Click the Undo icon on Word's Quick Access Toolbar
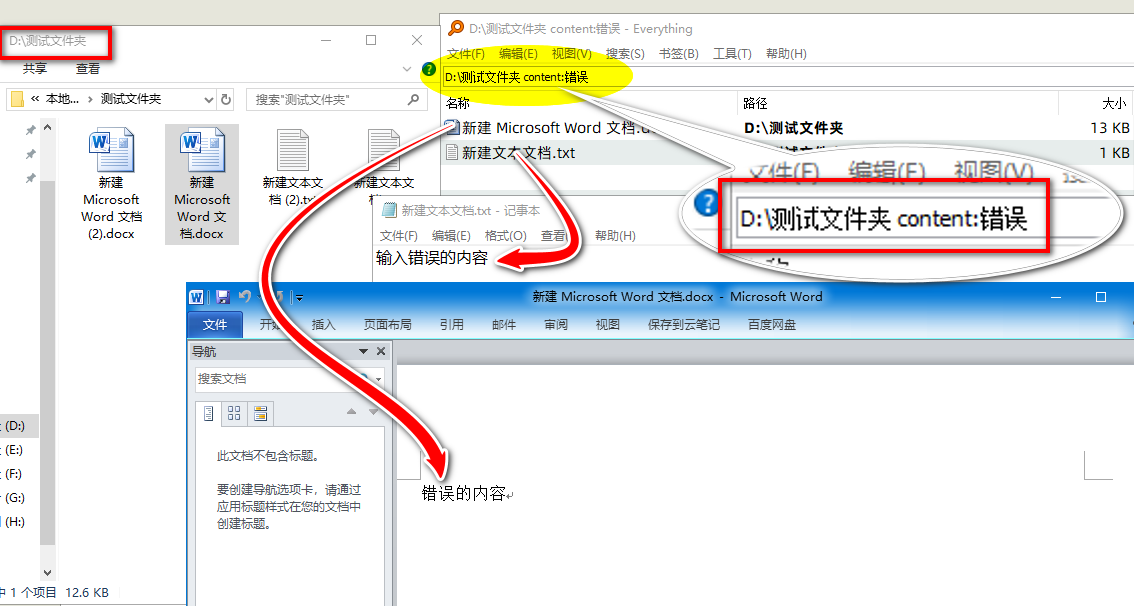The height and width of the screenshot is (606, 1134). [x=246, y=296]
